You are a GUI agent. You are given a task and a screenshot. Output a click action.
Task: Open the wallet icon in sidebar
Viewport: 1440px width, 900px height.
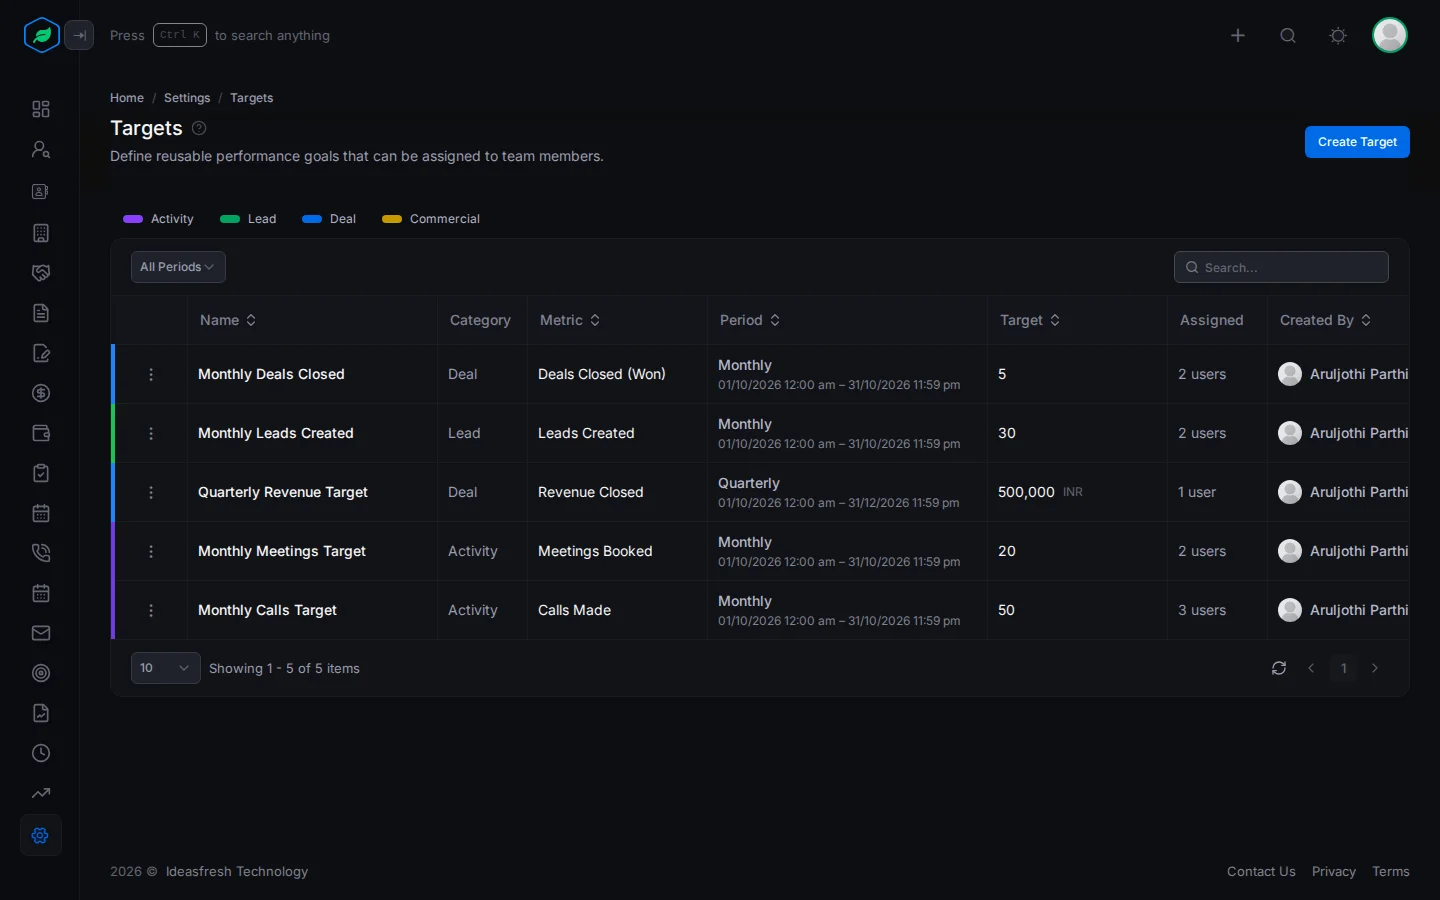click(41, 433)
